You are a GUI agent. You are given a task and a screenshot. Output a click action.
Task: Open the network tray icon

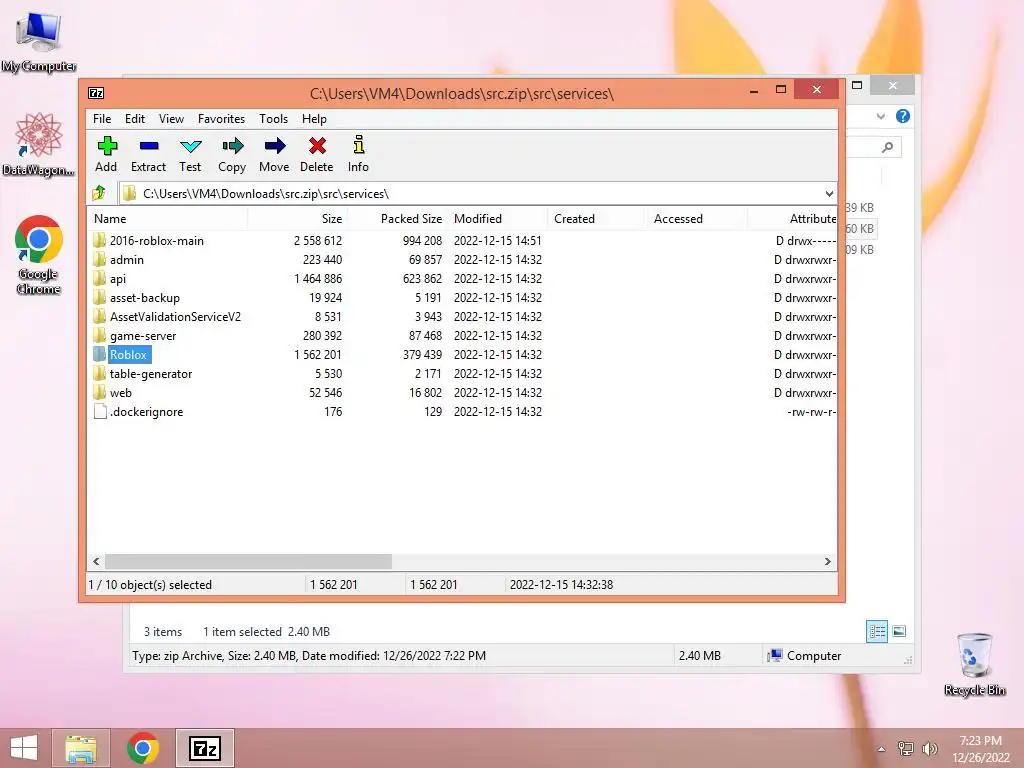click(x=906, y=748)
